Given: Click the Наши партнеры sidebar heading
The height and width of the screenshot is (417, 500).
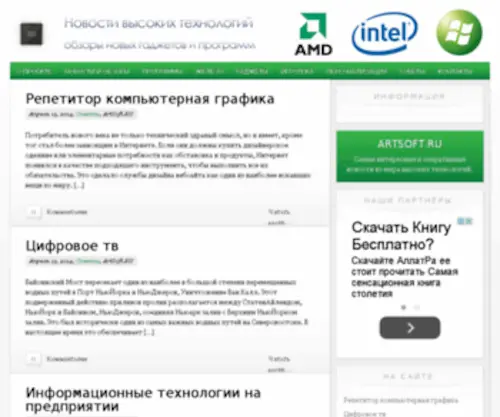Looking at the screenshot, I should (x=407, y=200).
